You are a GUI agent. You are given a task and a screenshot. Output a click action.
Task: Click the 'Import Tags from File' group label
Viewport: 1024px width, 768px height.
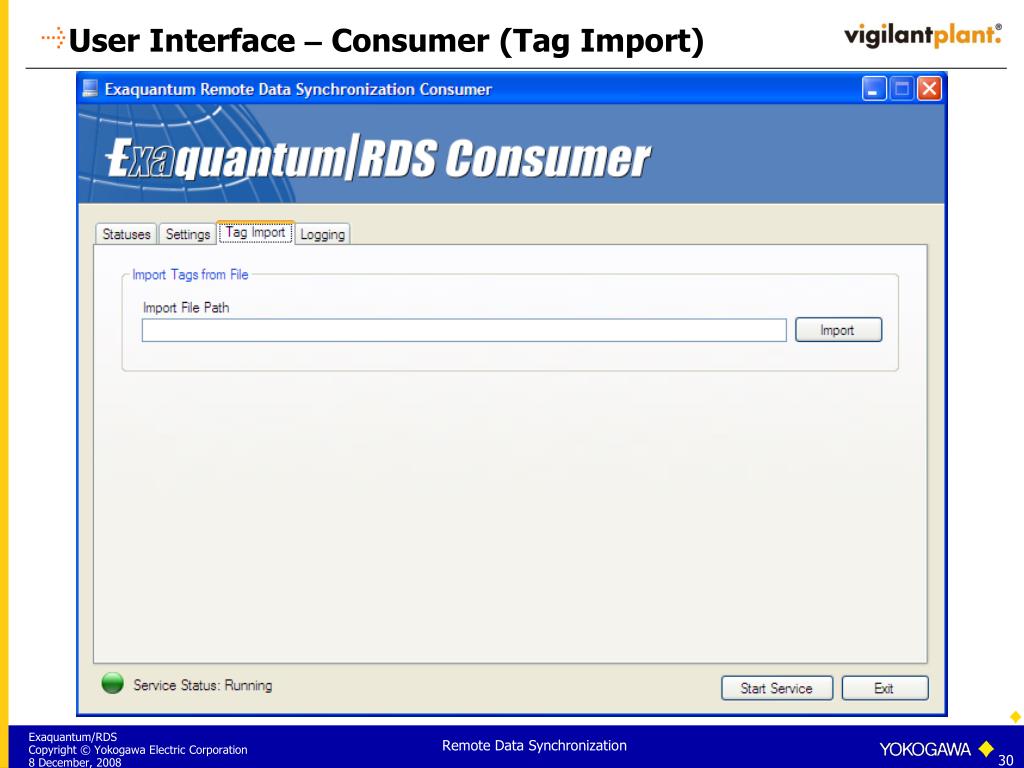pos(190,275)
